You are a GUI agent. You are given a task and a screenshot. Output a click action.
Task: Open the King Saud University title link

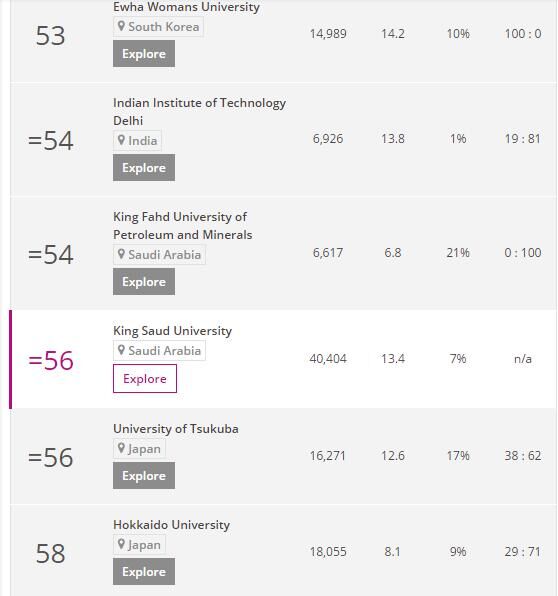tap(172, 331)
